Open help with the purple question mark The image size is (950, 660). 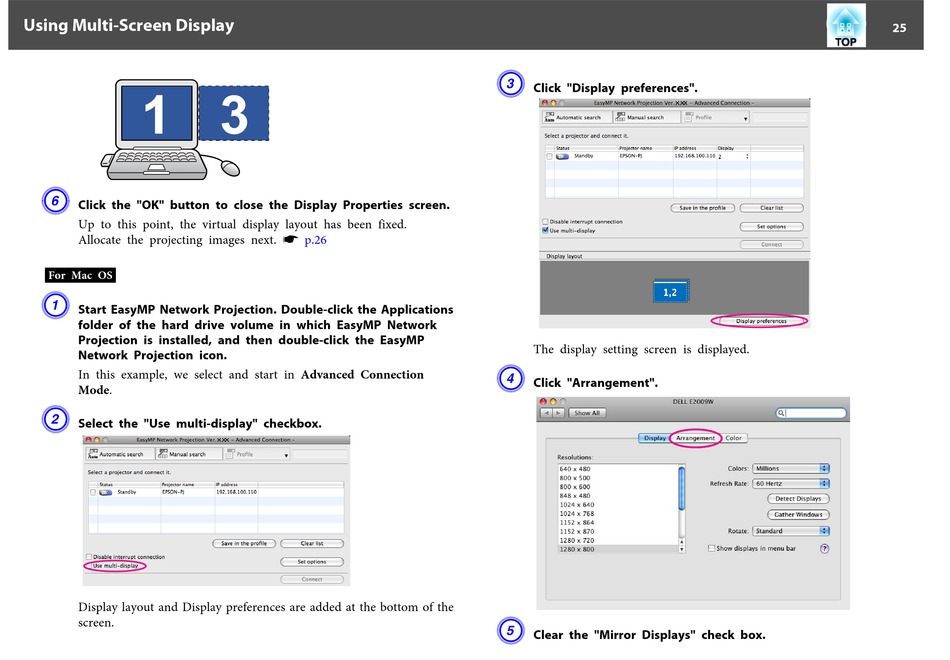(824, 548)
